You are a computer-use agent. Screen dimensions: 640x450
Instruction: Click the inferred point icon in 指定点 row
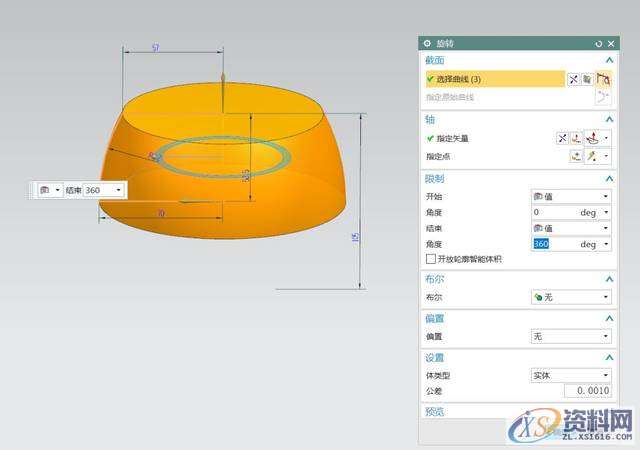(x=593, y=156)
